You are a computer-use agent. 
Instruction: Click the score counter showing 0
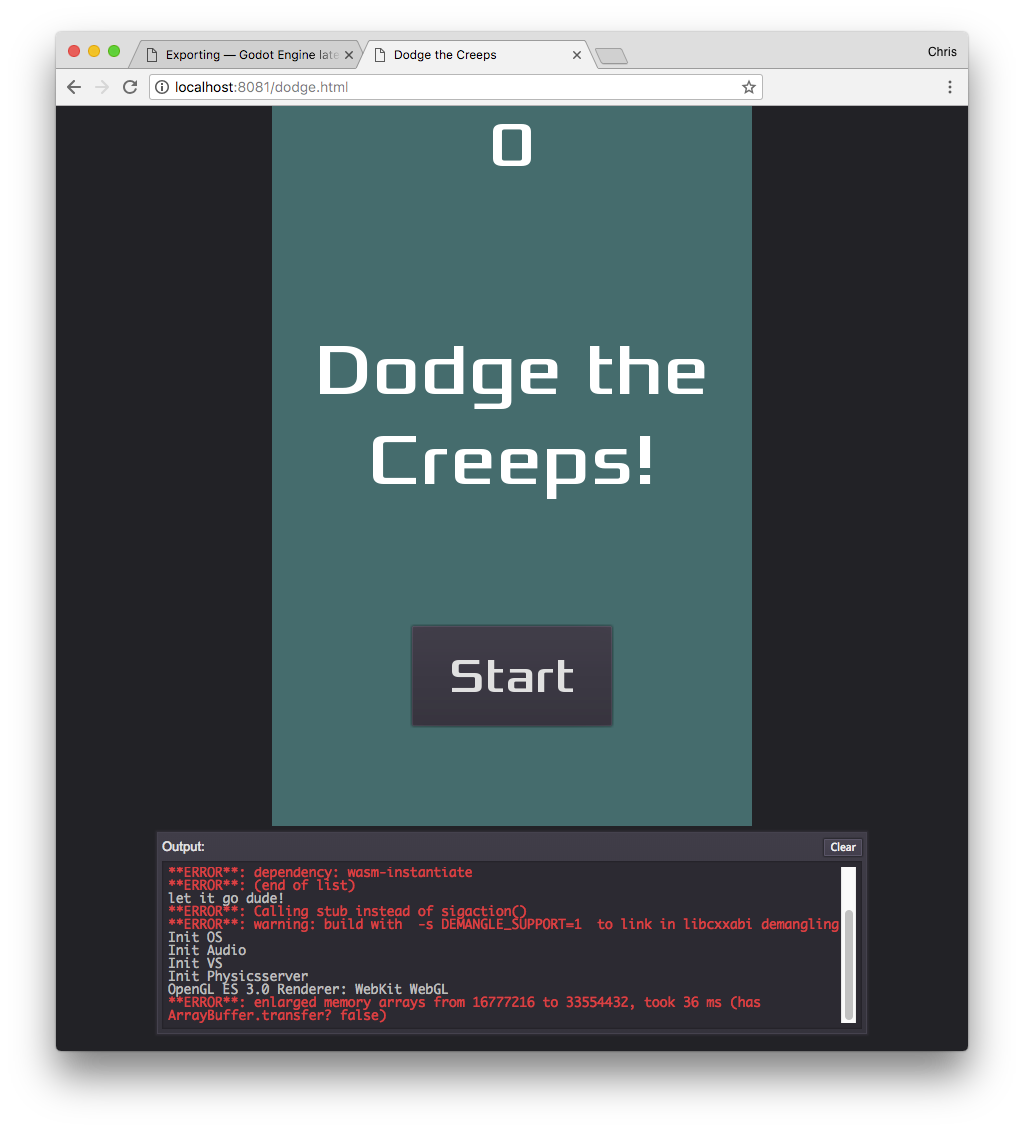pos(512,146)
